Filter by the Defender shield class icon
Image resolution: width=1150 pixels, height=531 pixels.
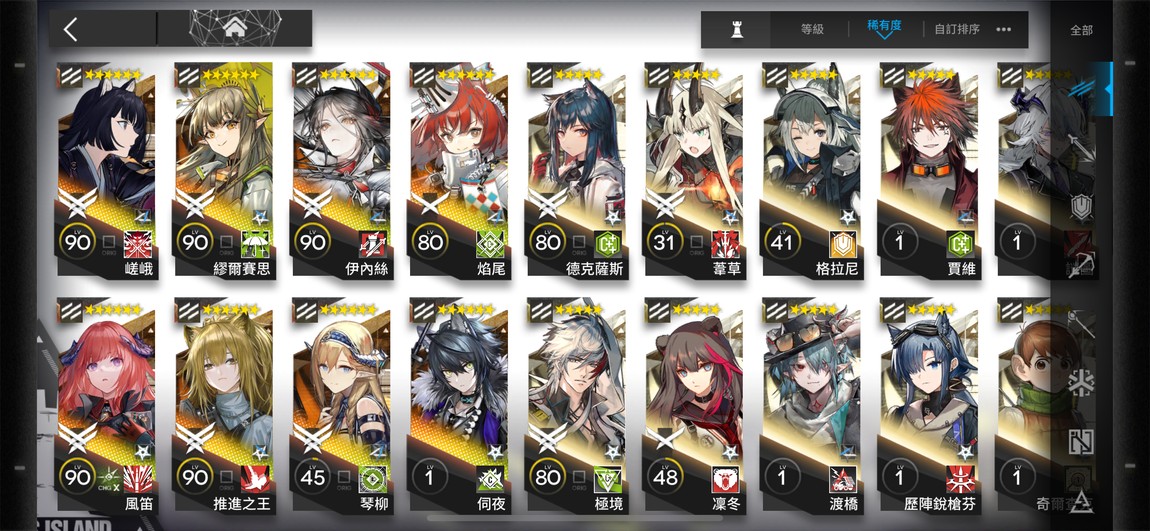[1082, 208]
